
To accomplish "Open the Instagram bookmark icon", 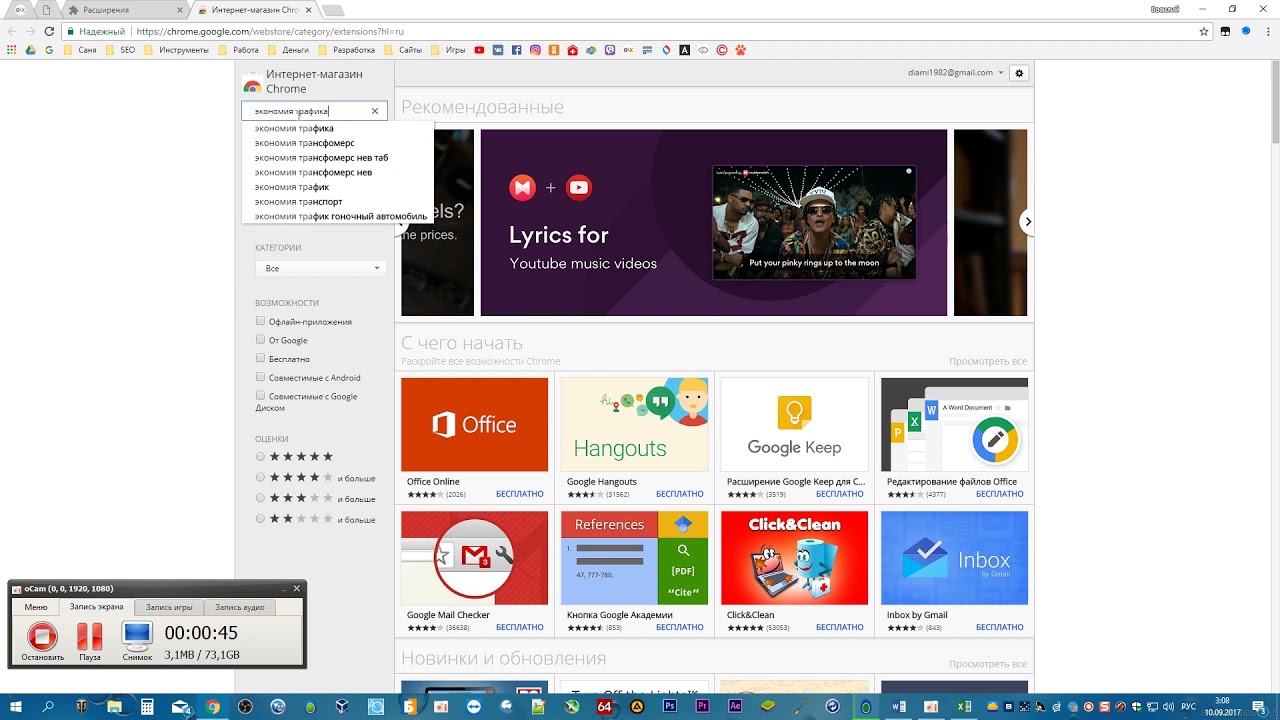I will [x=536, y=50].
